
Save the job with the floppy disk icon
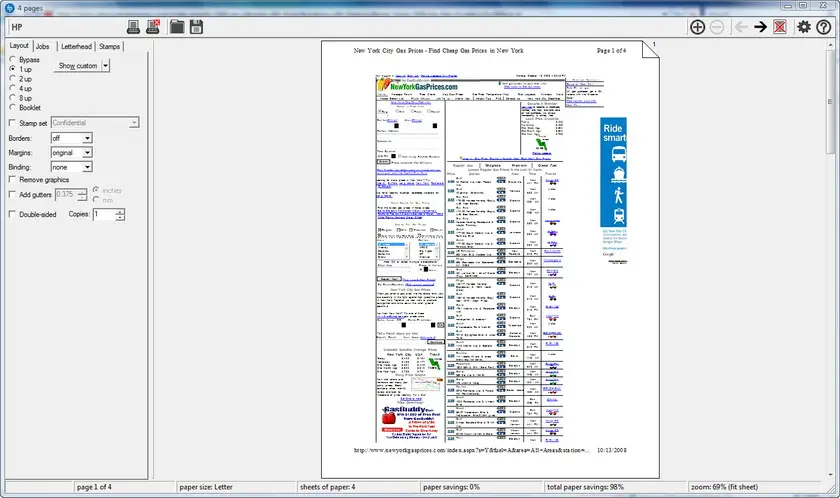[x=196, y=27]
